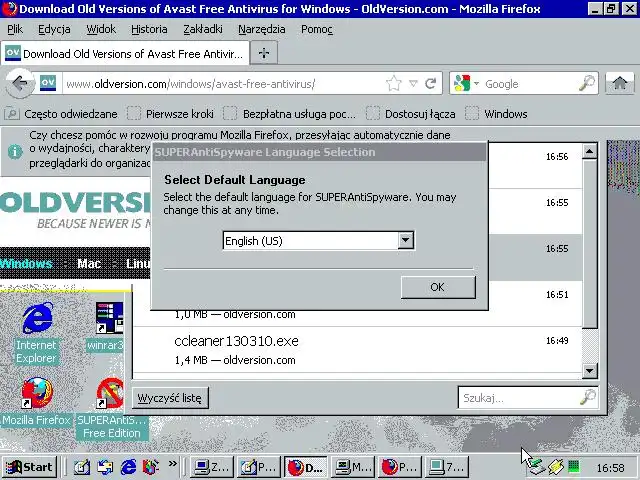Select the Mac navigation tab on OldVersion
The width and height of the screenshot is (640, 480).
pyautogui.click(x=89, y=264)
